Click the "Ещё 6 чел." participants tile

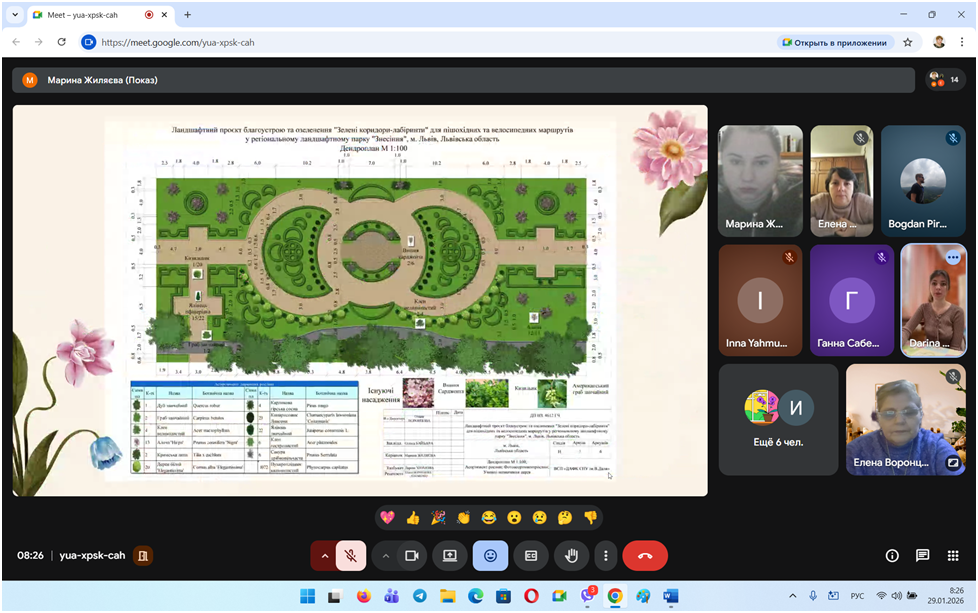[x=778, y=419]
